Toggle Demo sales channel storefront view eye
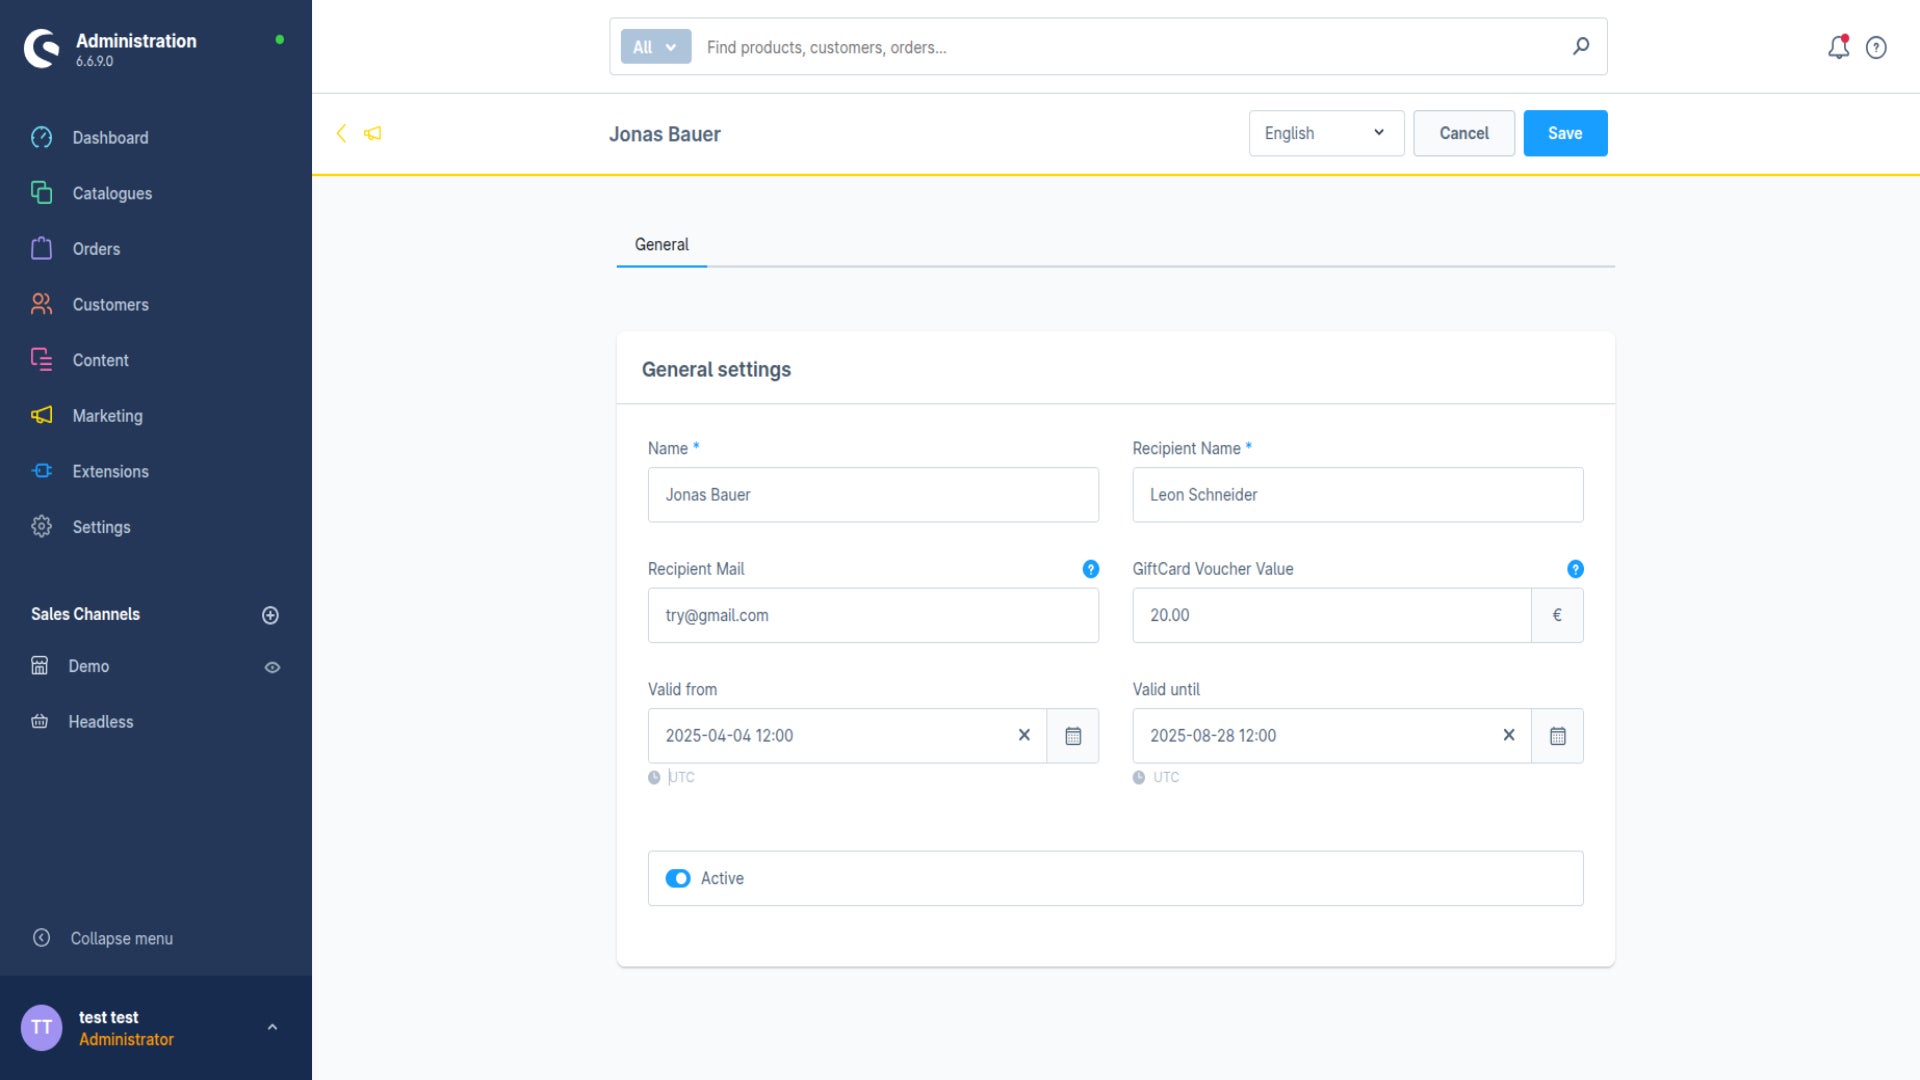1920x1080 pixels. coord(272,667)
